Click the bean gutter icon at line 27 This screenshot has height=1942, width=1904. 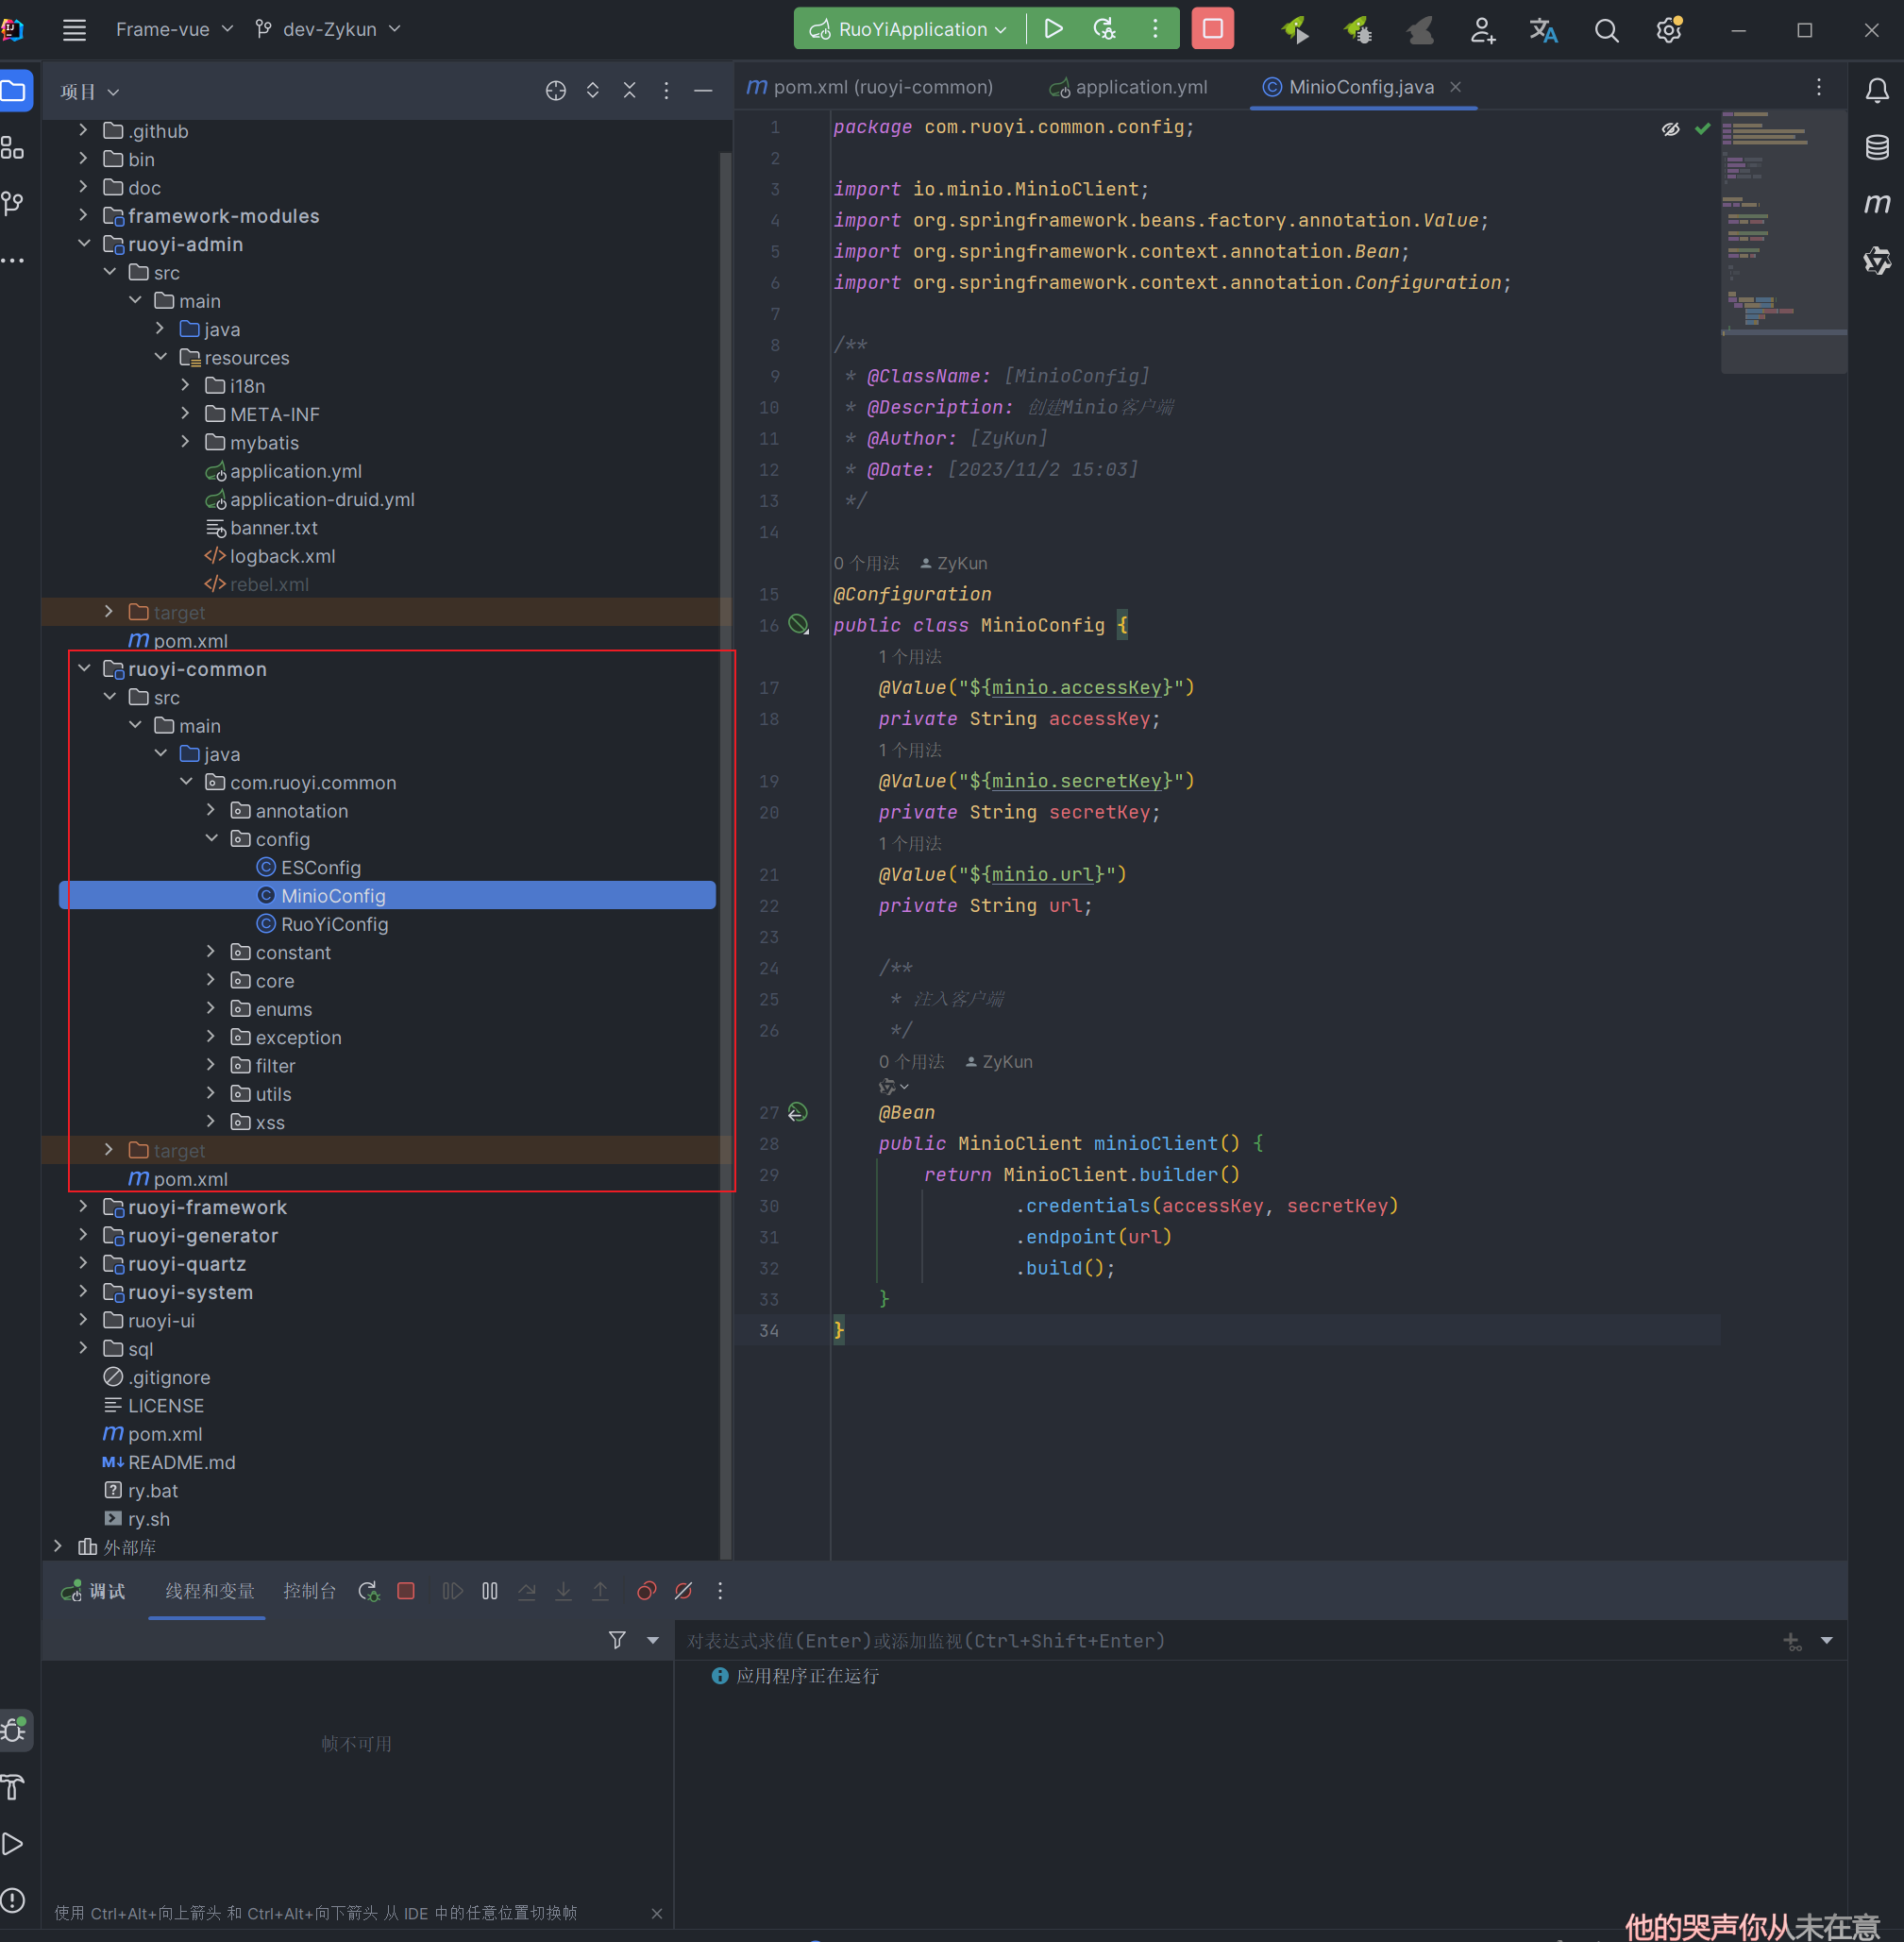click(x=797, y=1112)
